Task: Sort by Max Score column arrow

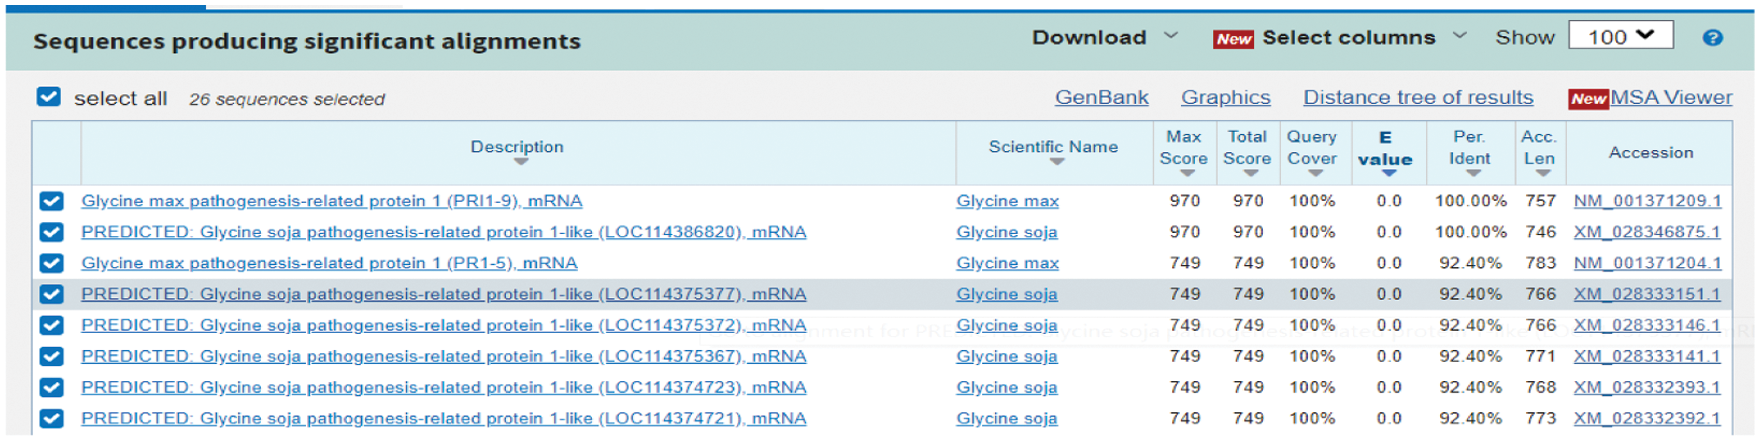Action: click(x=1187, y=174)
